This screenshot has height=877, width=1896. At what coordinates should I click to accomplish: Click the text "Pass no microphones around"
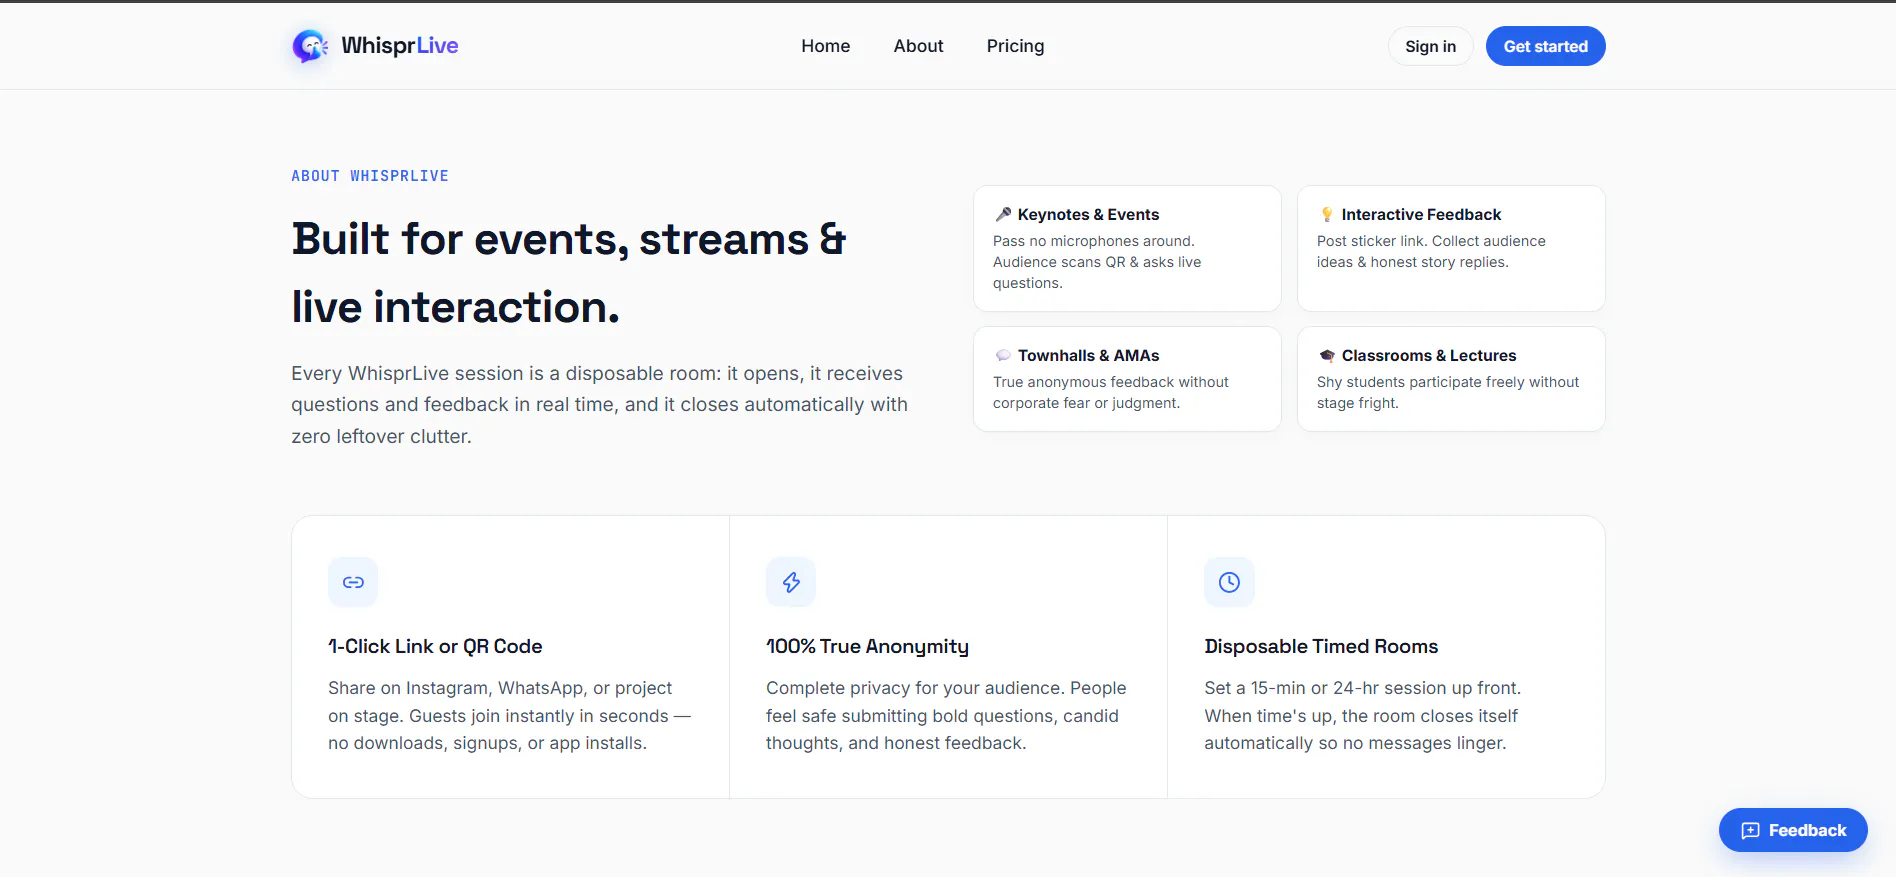click(1093, 241)
